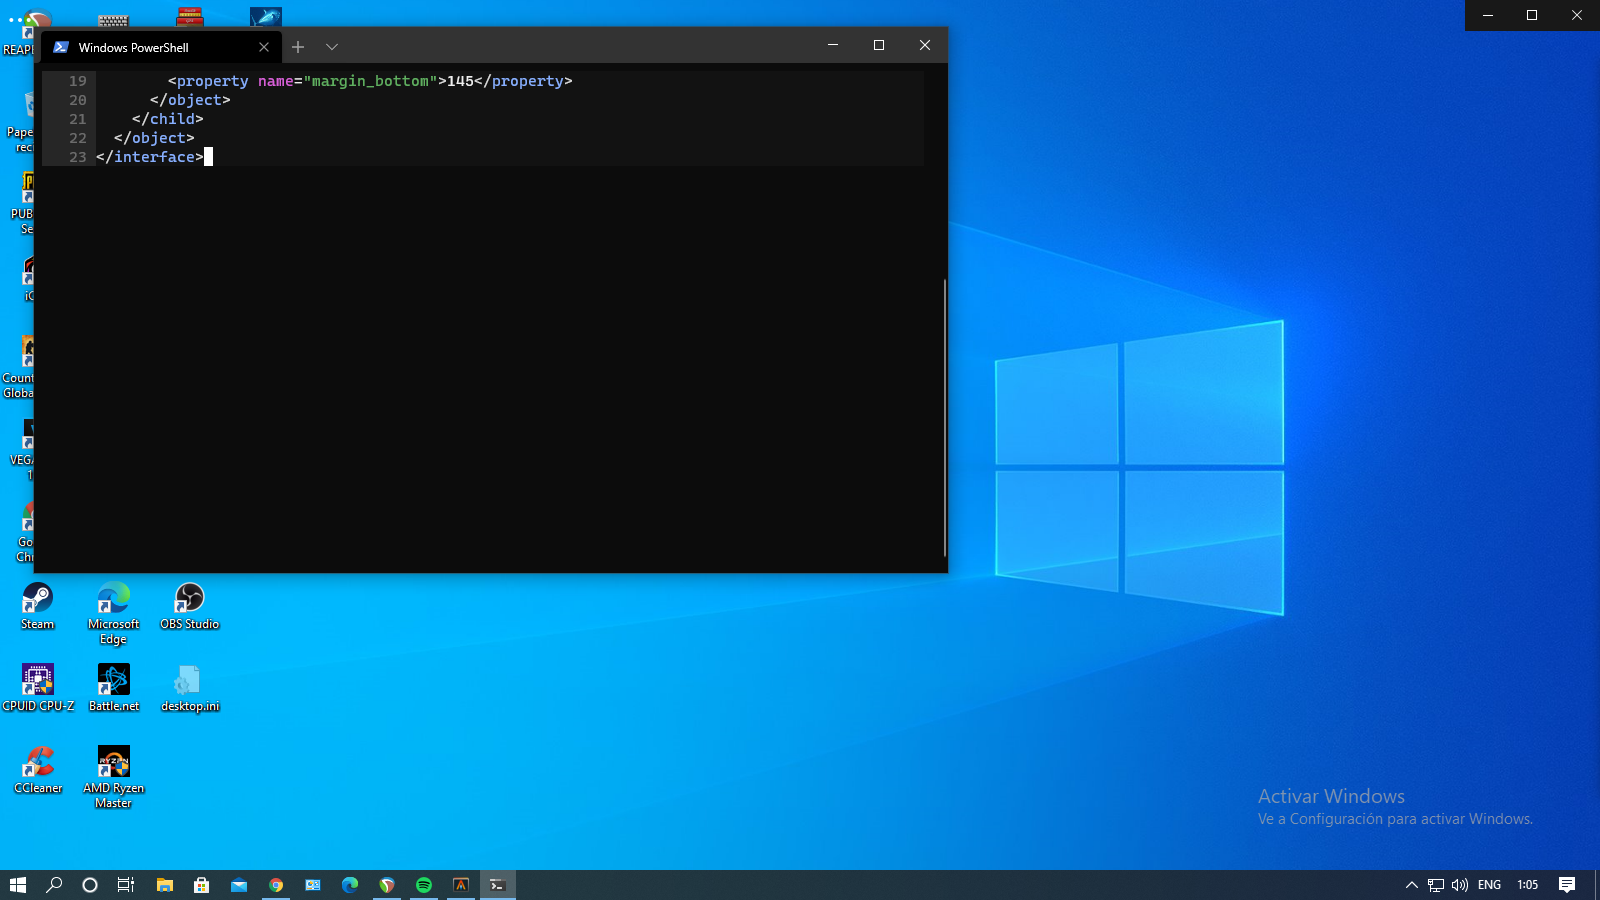Launch Google Chrome from the taskbar
1600x900 pixels.
click(x=276, y=884)
